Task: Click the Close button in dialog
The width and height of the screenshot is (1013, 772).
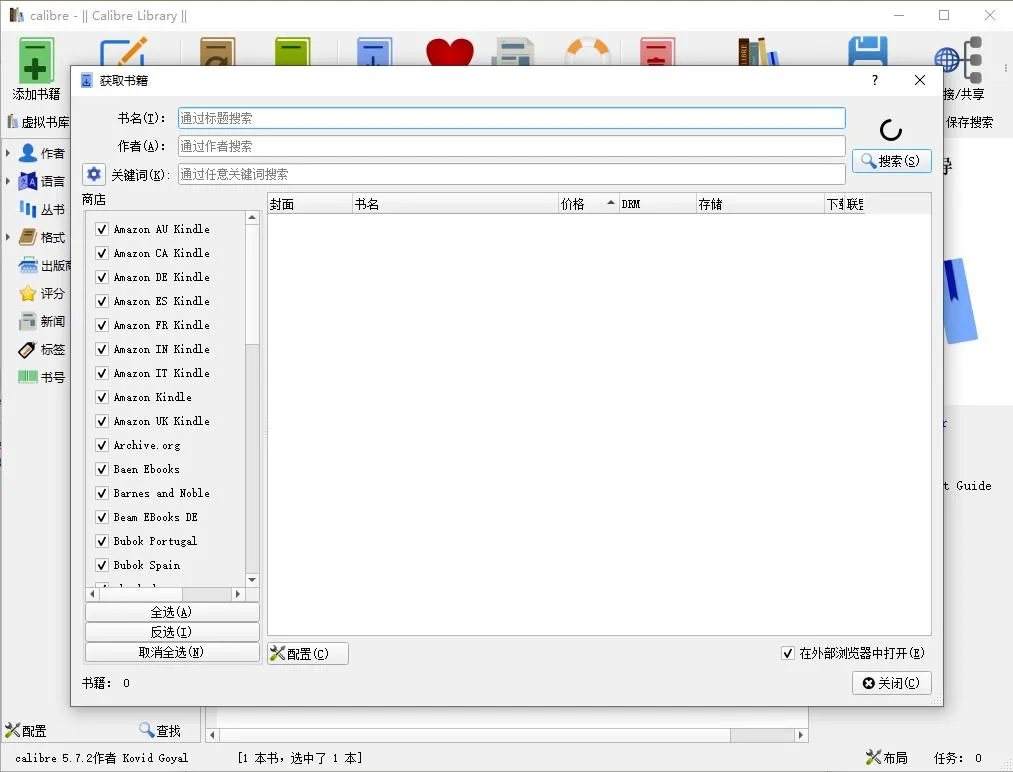Action: pos(892,683)
